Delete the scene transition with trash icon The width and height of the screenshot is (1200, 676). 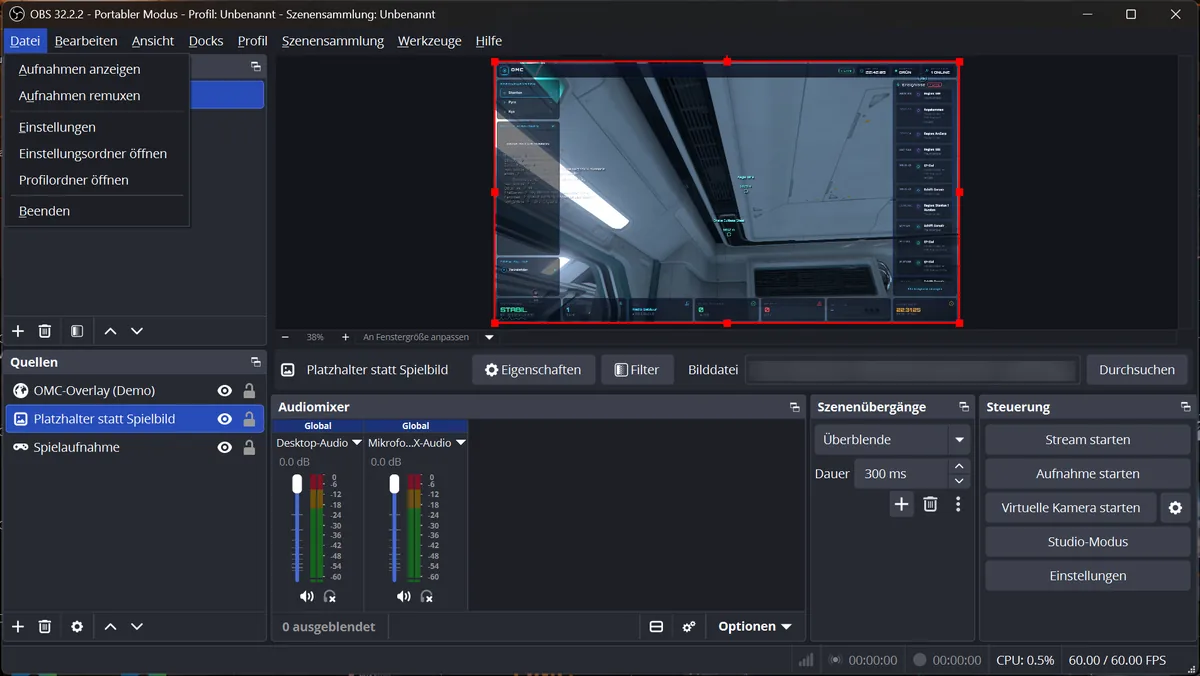coord(930,504)
